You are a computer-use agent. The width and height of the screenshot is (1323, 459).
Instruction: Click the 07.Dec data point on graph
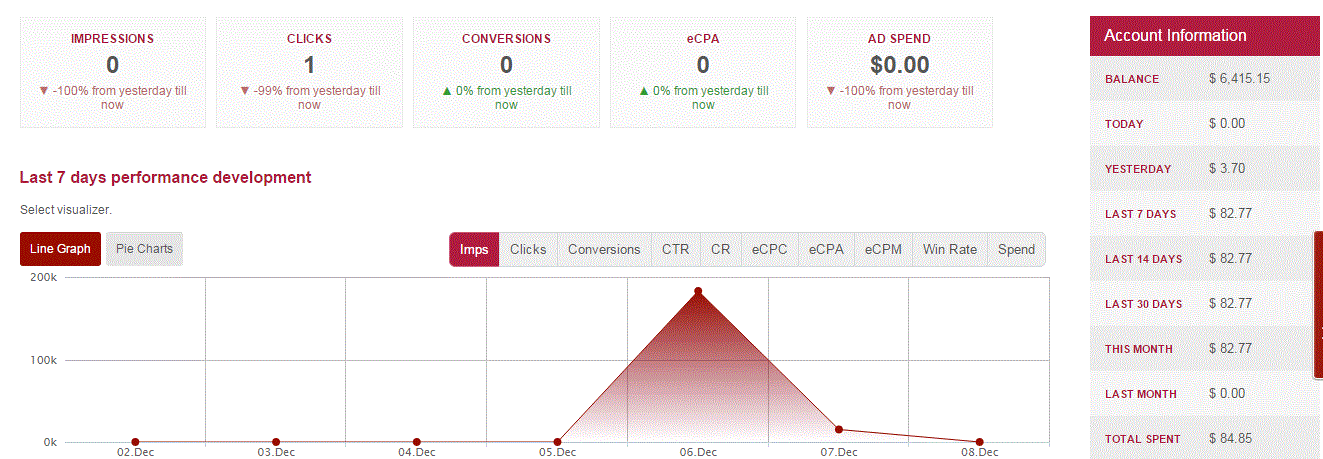coord(839,429)
